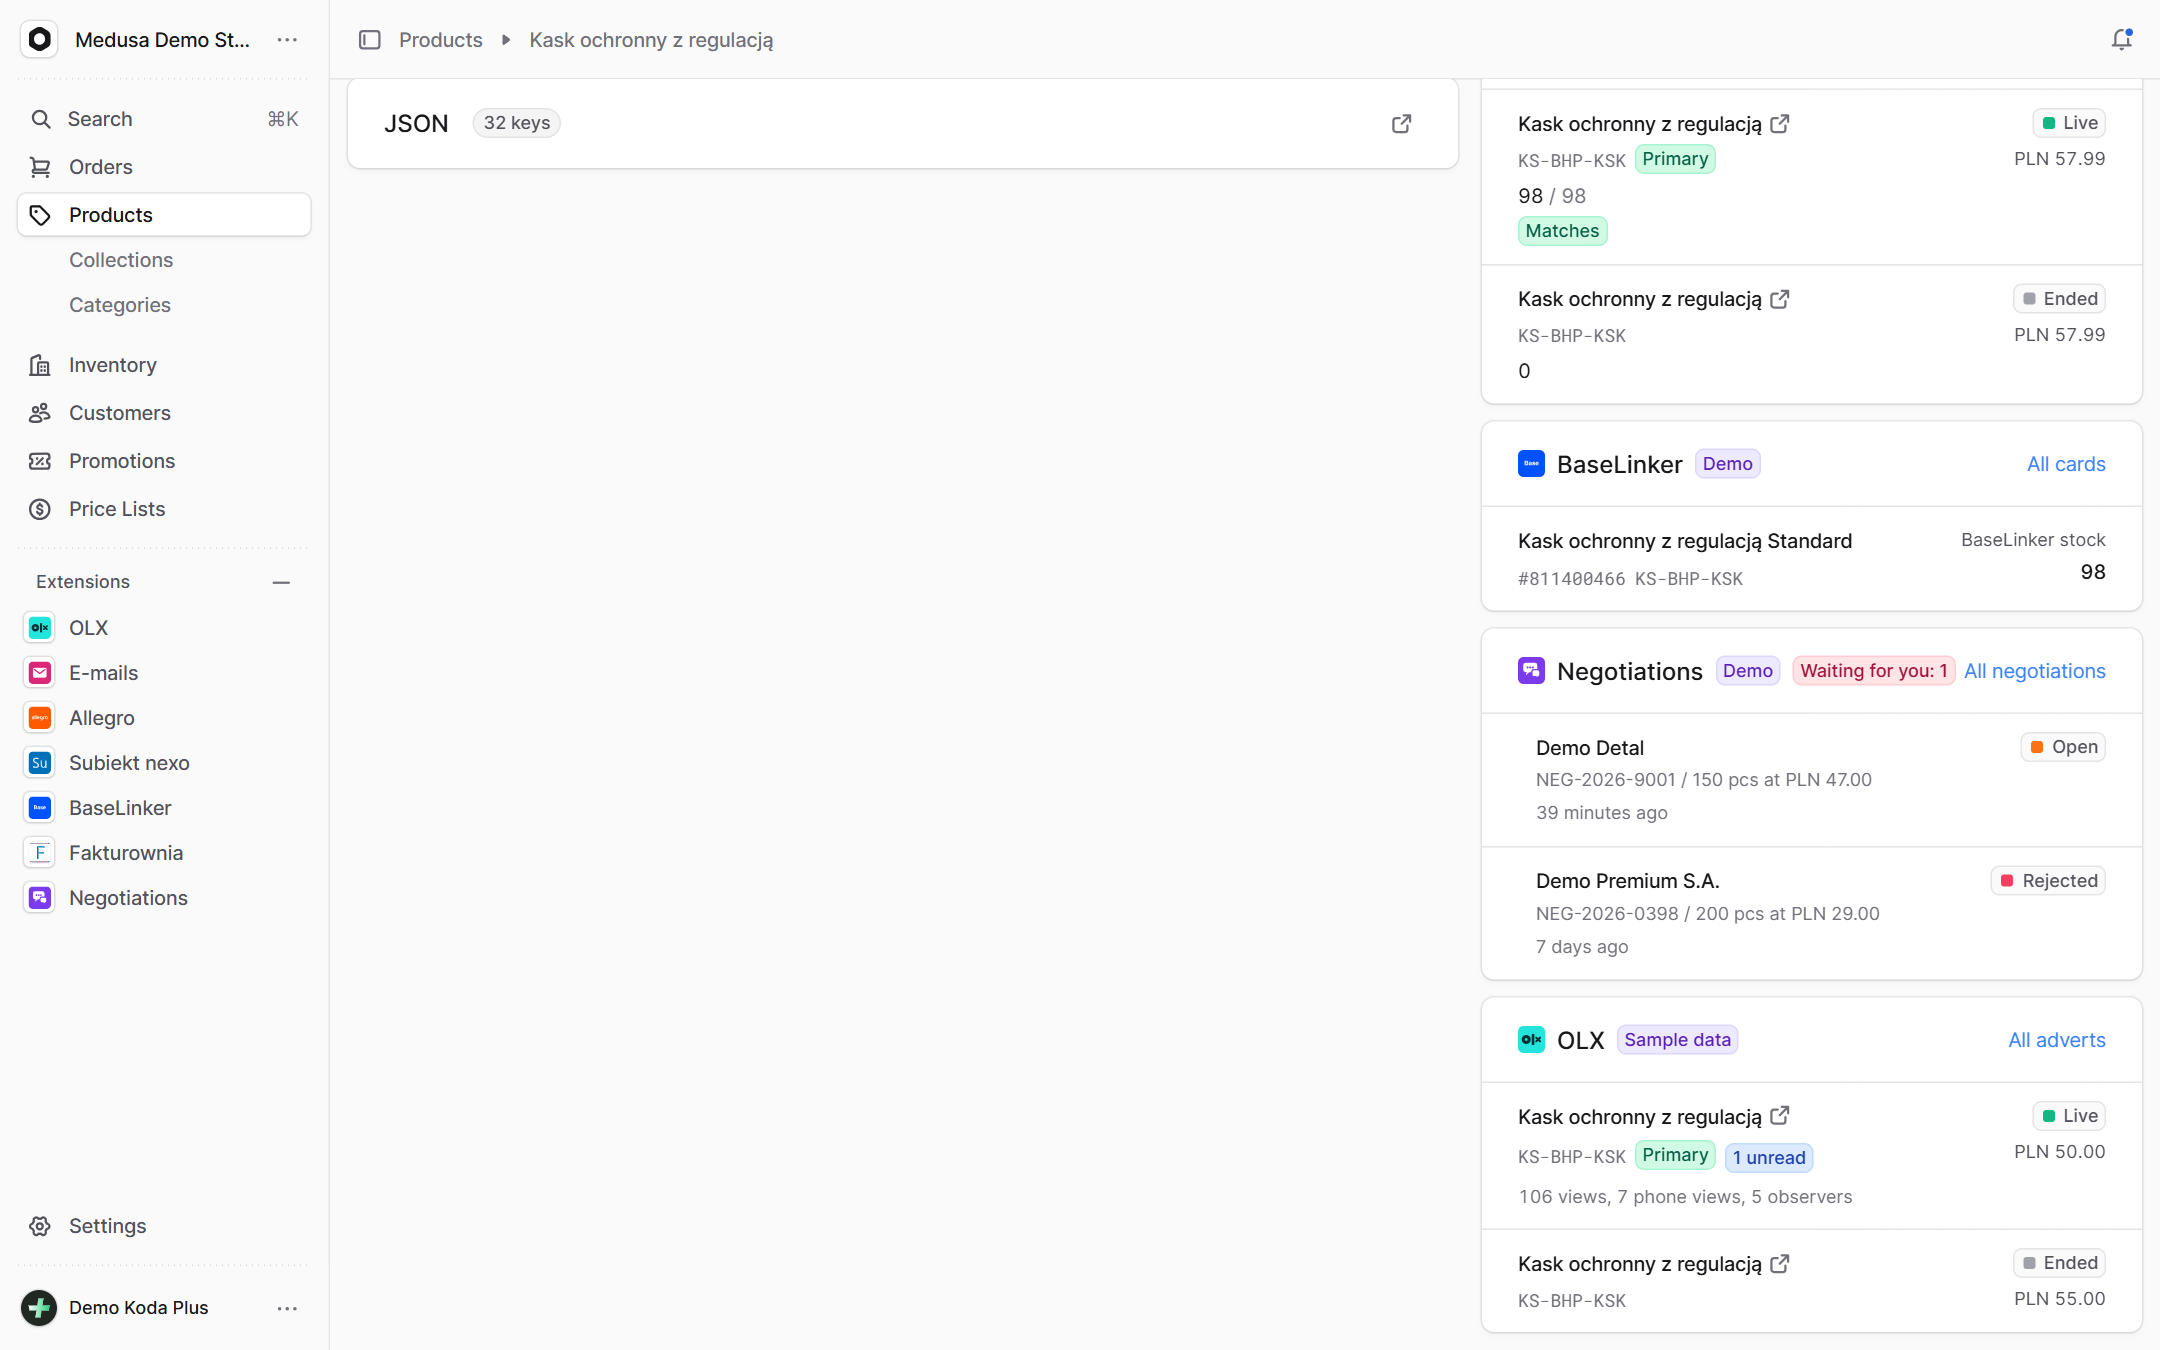The width and height of the screenshot is (2160, 1350).
Task: Click the 'Waiting for you: 1' badge
Action: coord(1874,671)
